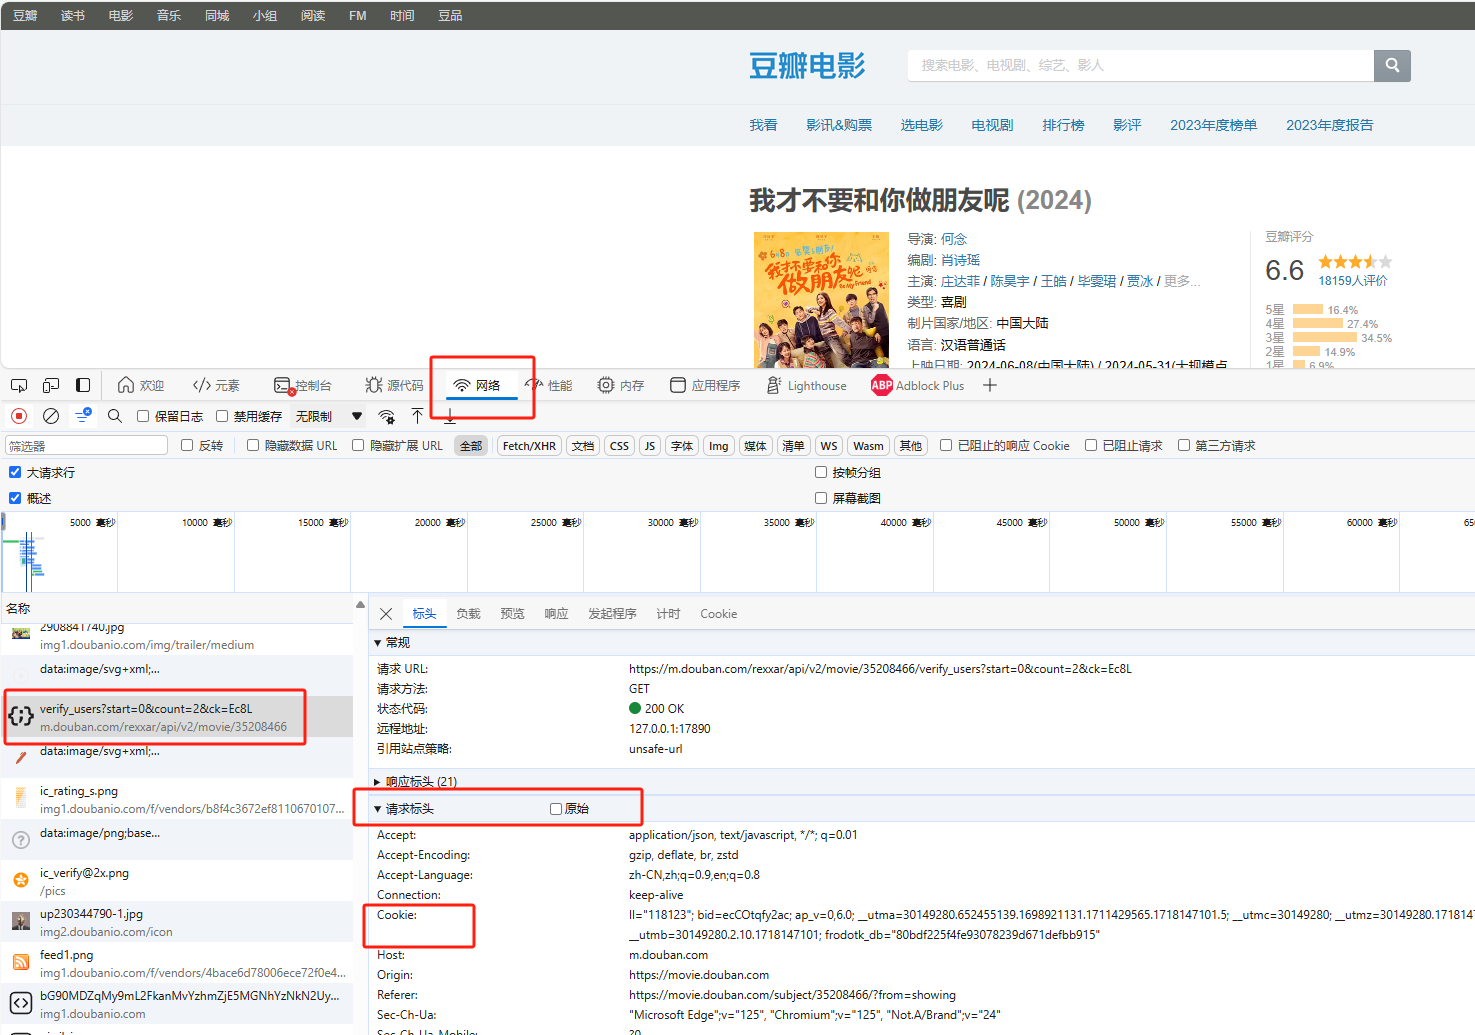The width and height of the screenshot is (1475, 1035).
Task: Open network conditions wifi-gear icon
Action: [x=386, y=417]
